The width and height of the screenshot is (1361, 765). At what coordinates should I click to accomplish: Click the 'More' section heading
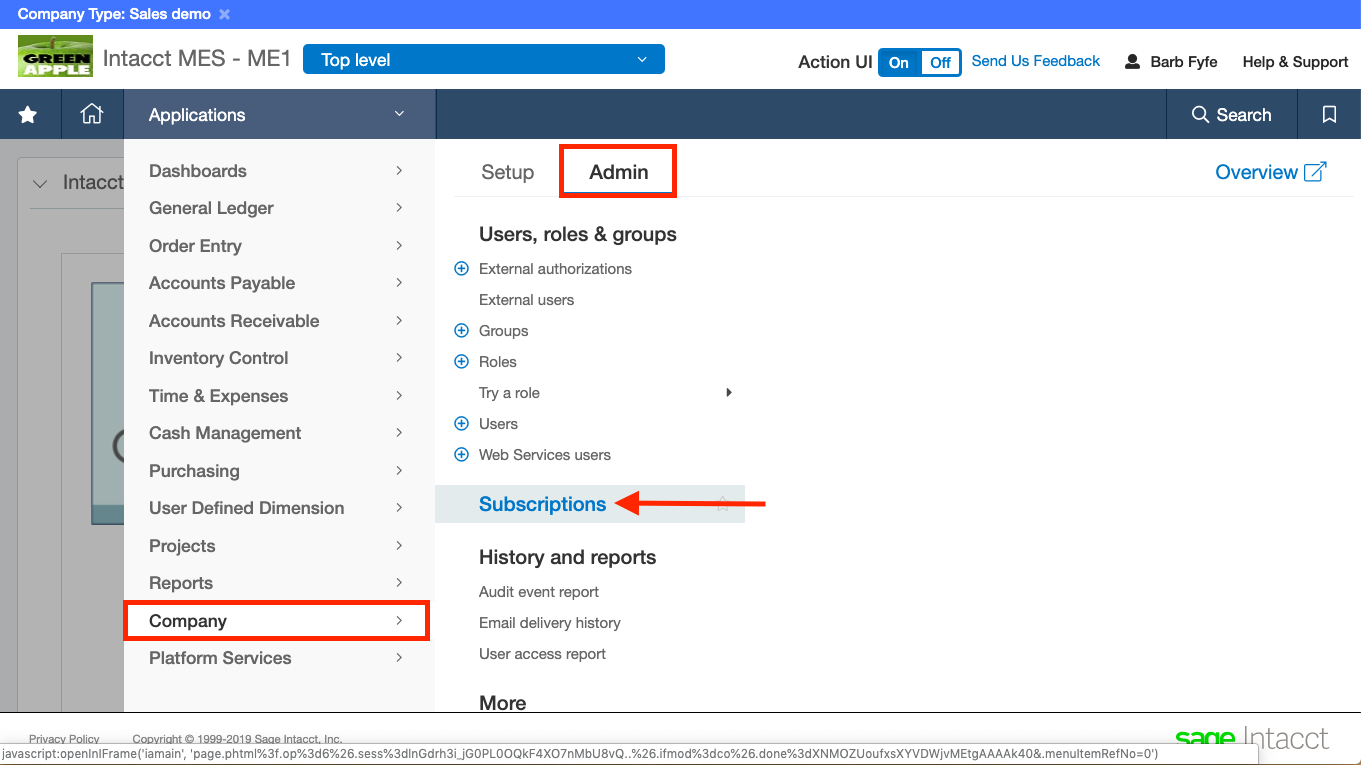tap(503, 703)
